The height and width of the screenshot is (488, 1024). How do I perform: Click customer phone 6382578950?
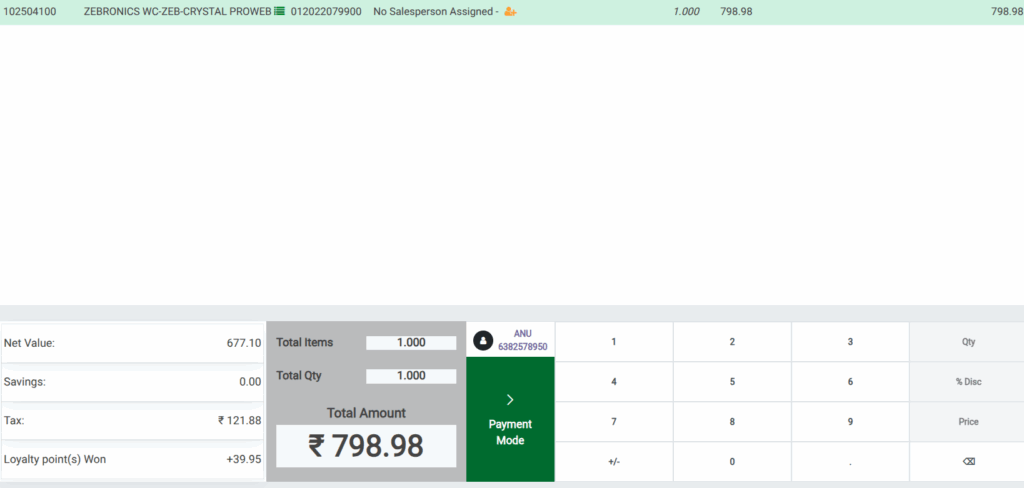522,347
